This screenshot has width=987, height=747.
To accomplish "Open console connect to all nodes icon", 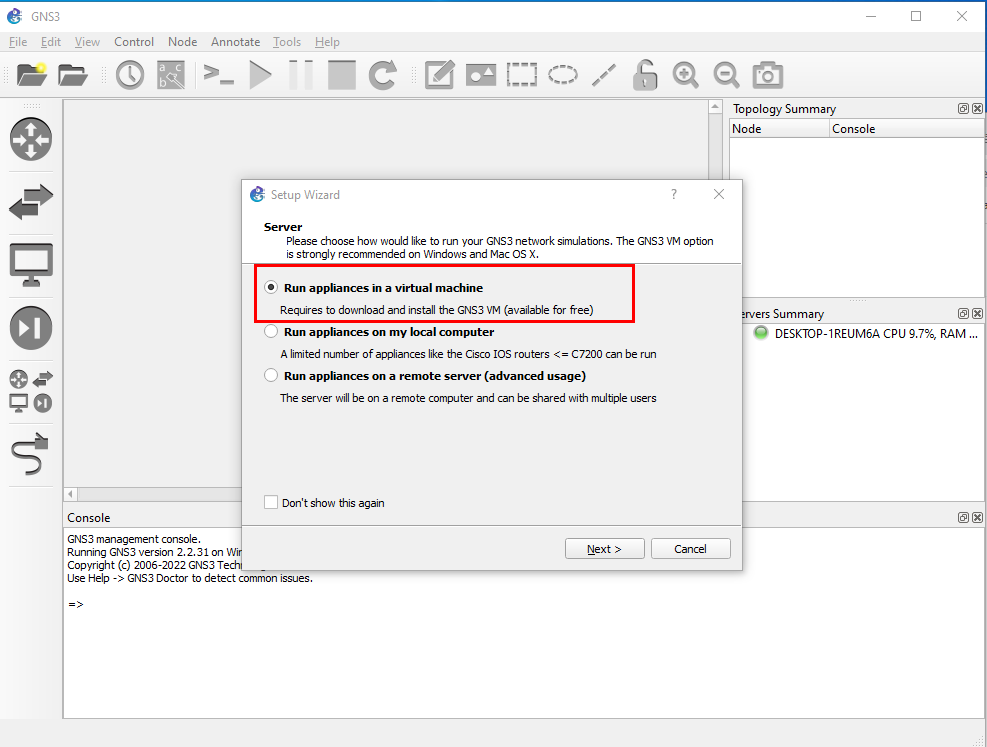I will (218, 75).
